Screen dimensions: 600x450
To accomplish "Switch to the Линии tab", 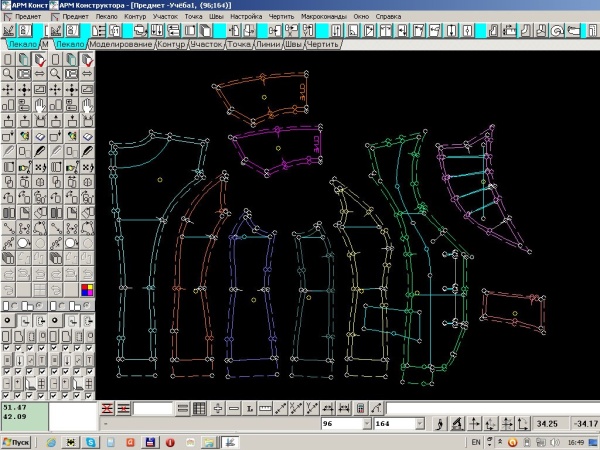I will (x=268, y=44).
